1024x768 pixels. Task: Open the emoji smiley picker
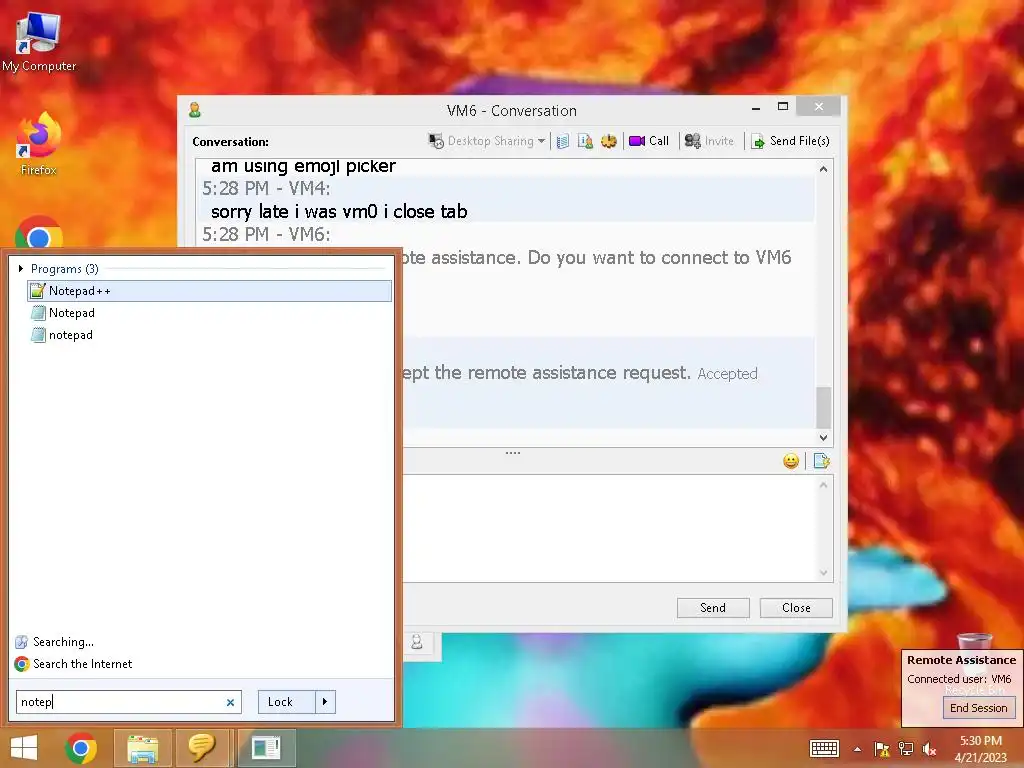[791, 461]
